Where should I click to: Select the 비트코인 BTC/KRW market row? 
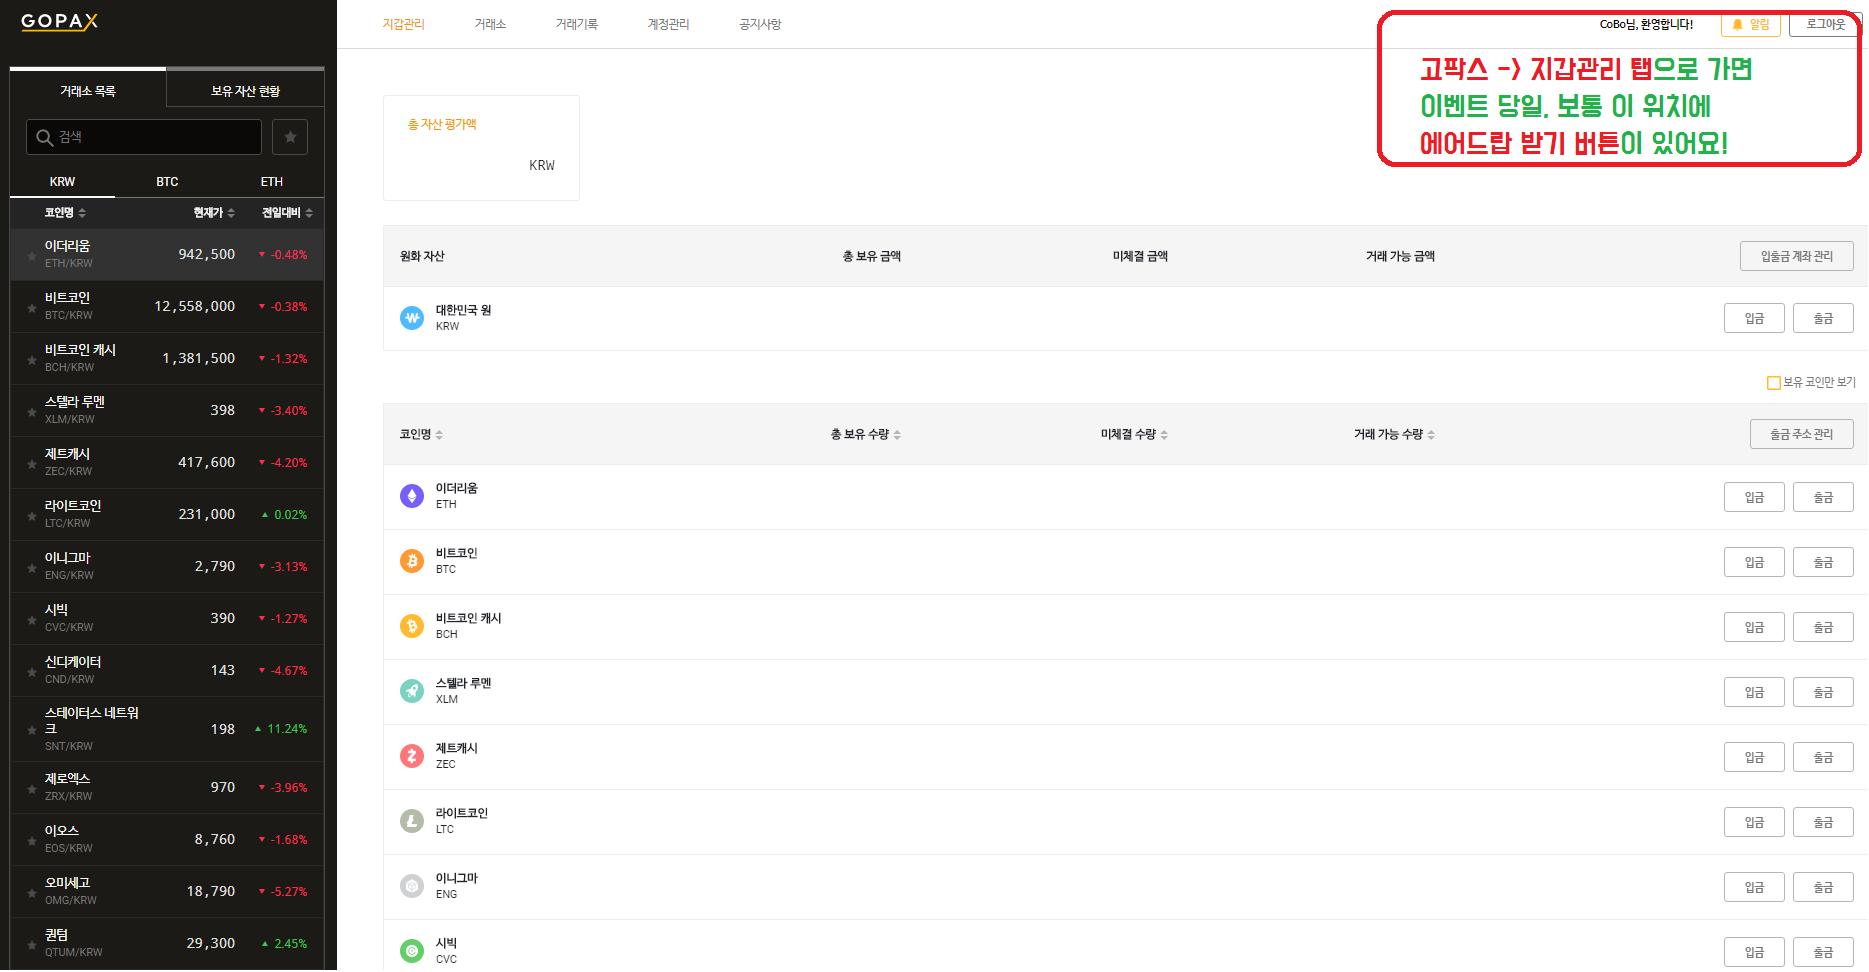point(167,307)
